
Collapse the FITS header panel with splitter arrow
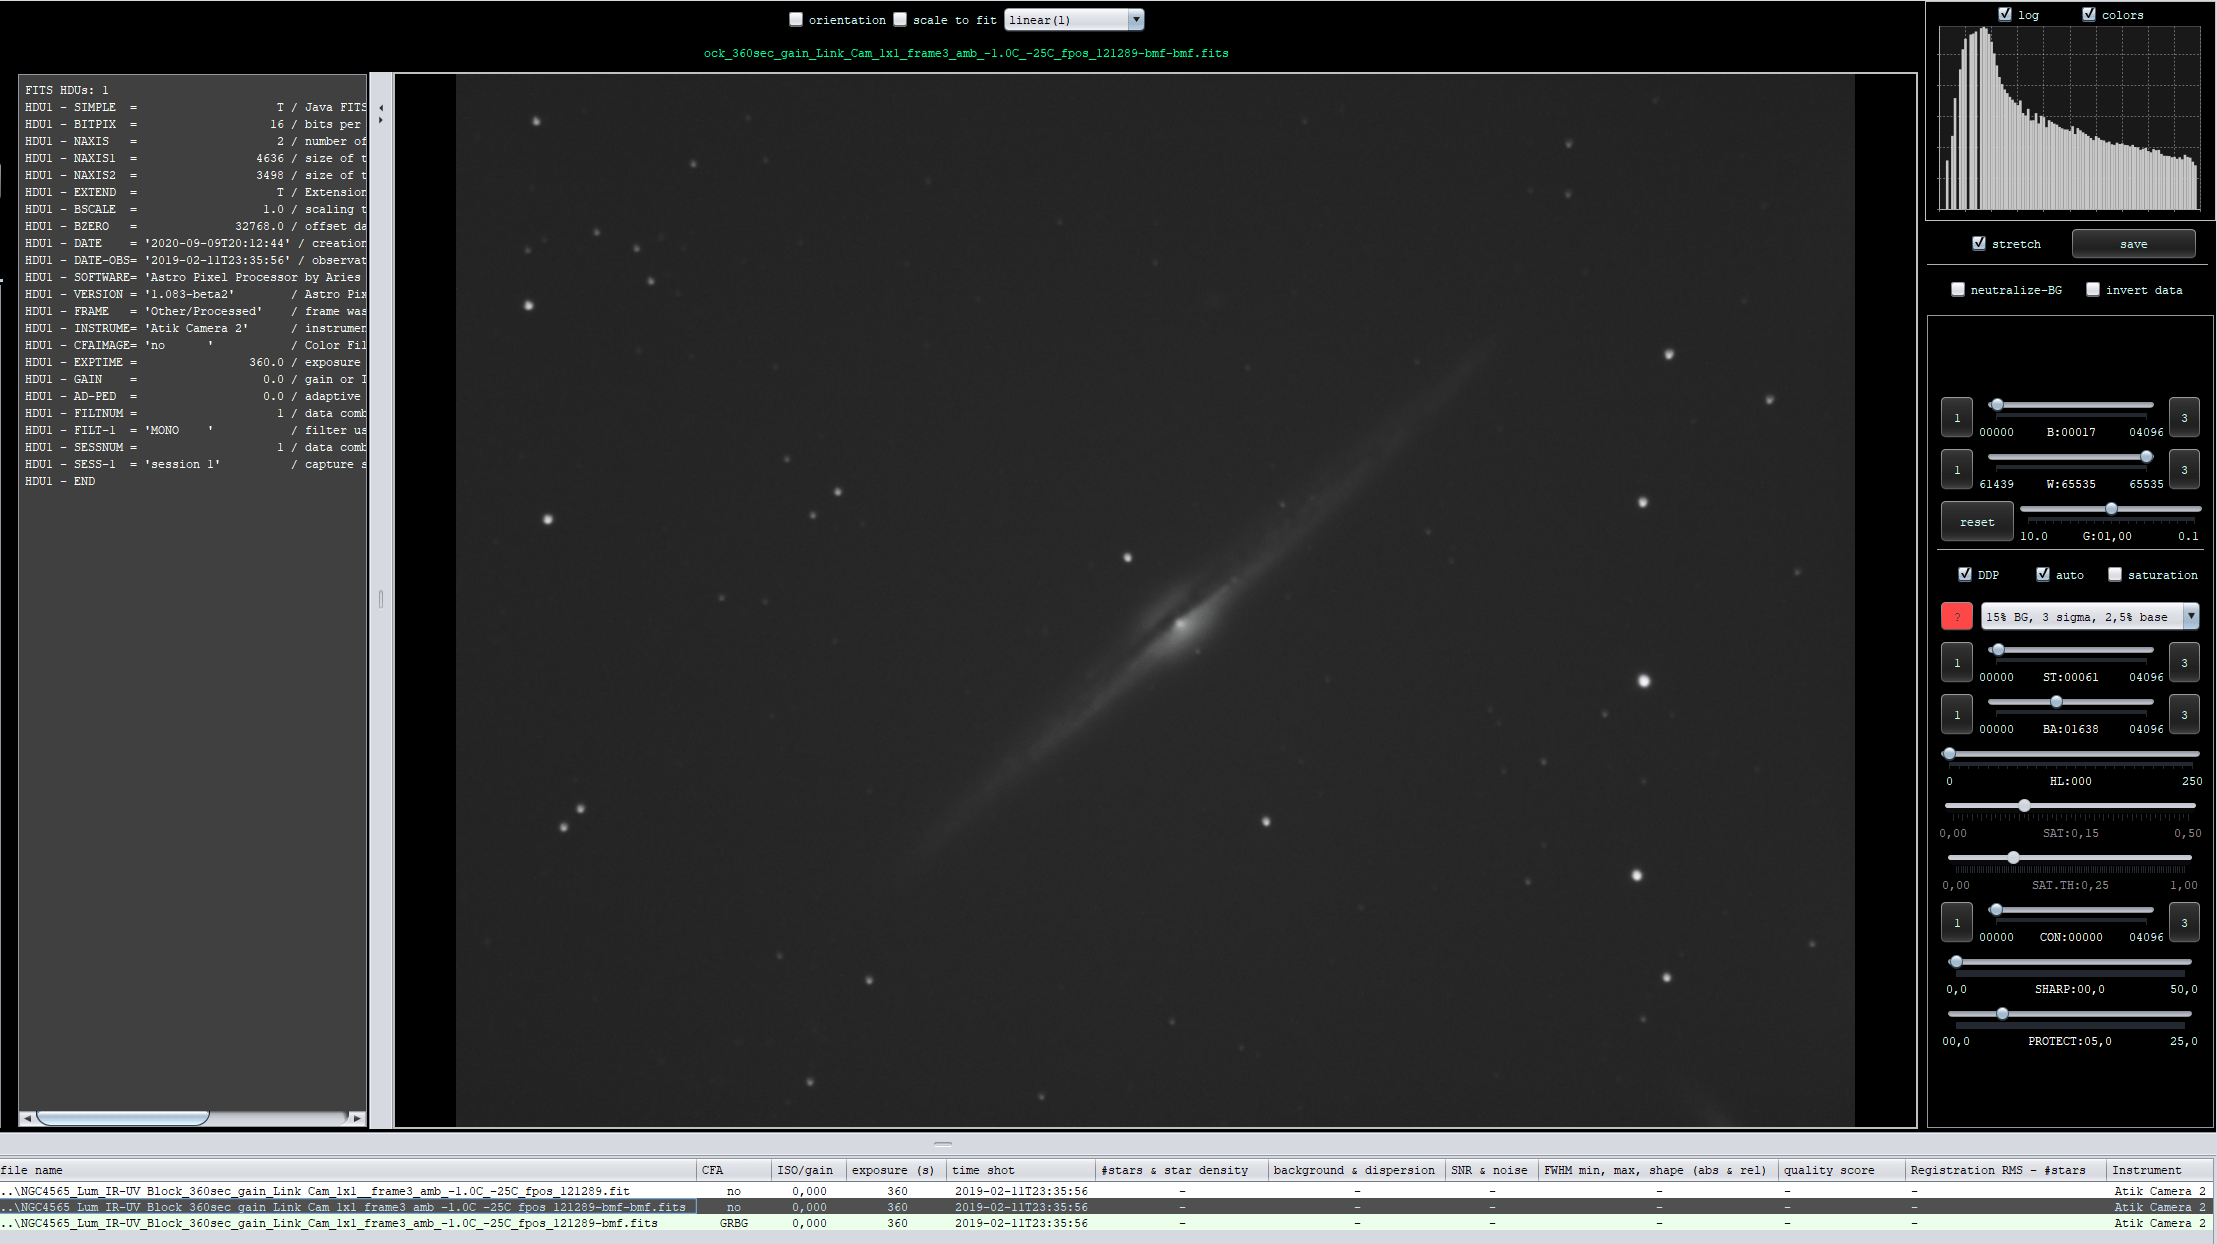381,107
